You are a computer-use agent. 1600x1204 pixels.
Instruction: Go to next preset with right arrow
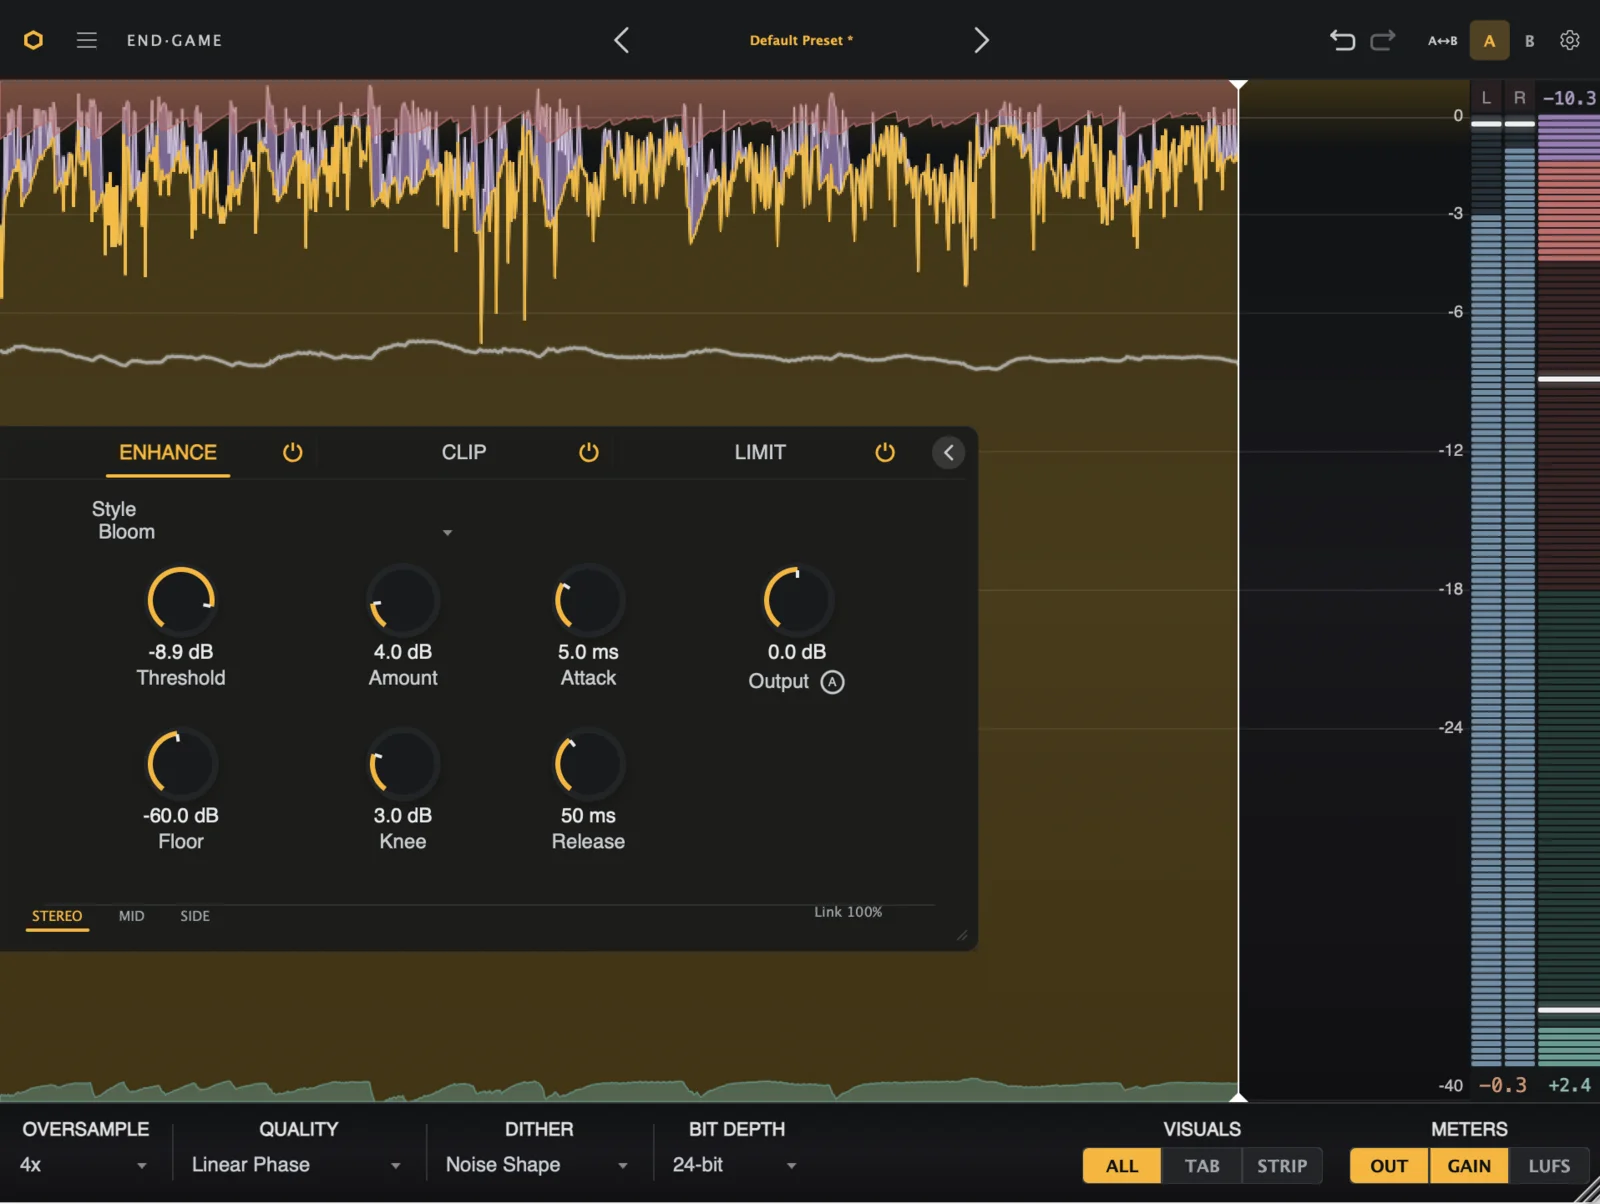(981, 40)
